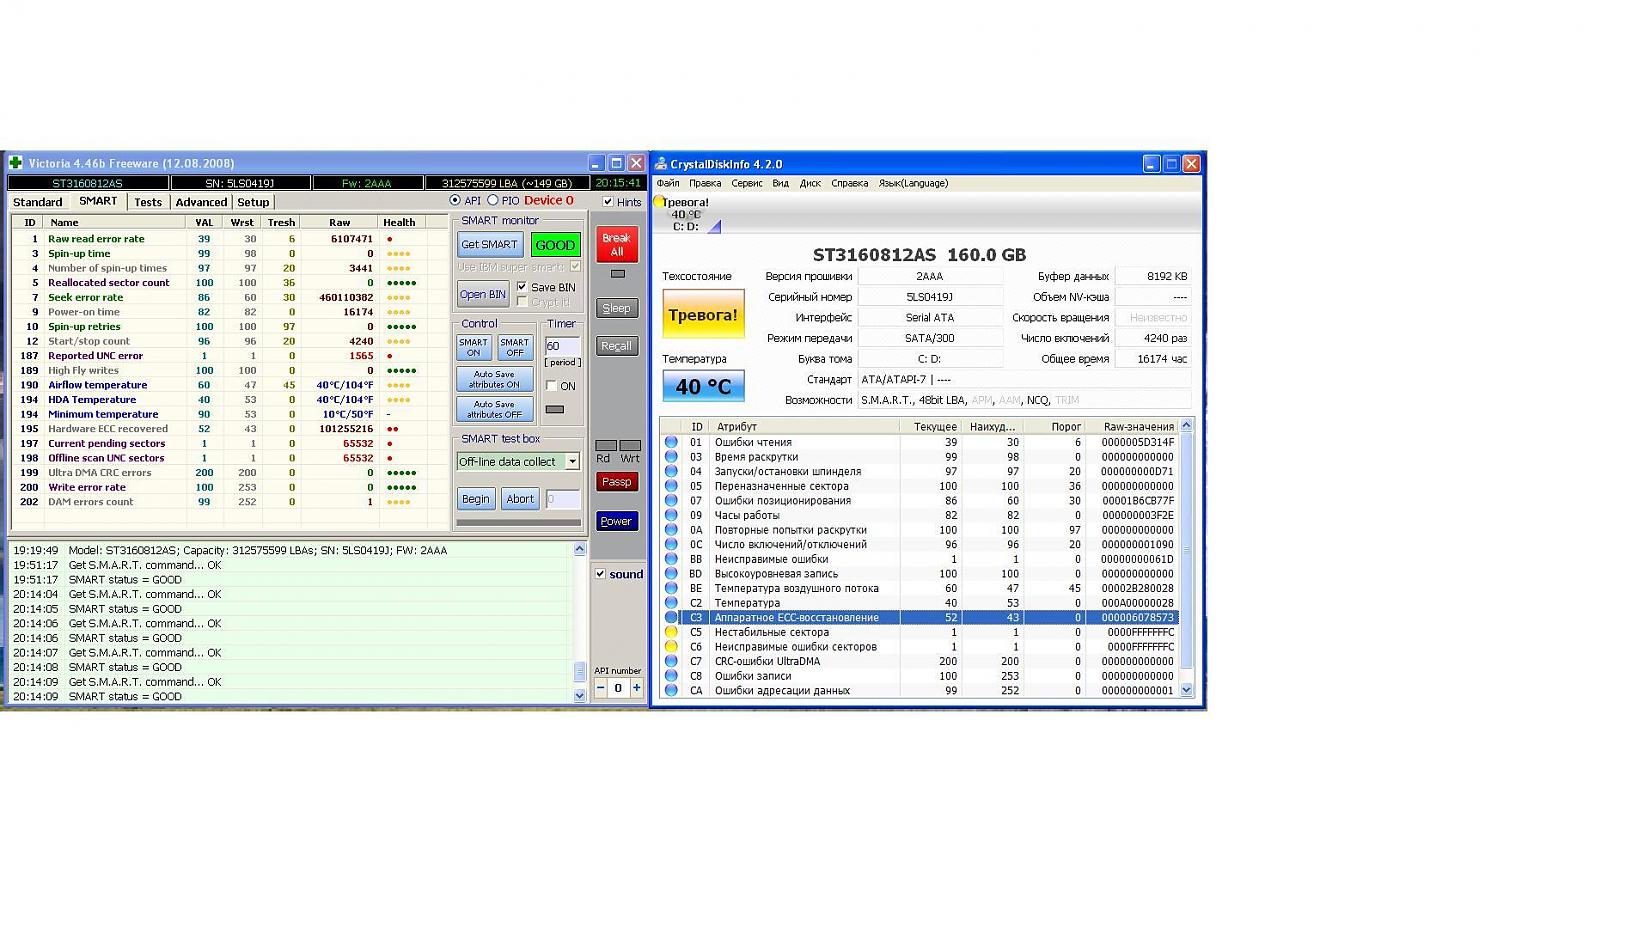This screenshot has height=928, width=1650.
Task: Click status icon of Переназначенные сектора row
Action: [671, 486]
